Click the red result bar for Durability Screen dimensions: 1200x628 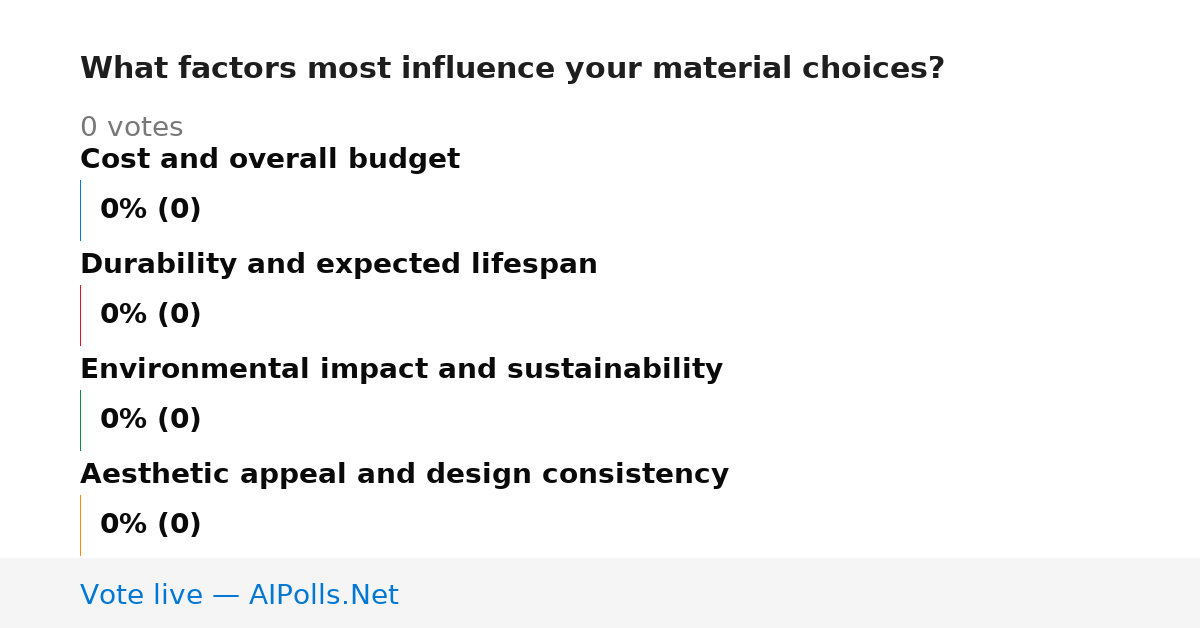coord(80,315)
